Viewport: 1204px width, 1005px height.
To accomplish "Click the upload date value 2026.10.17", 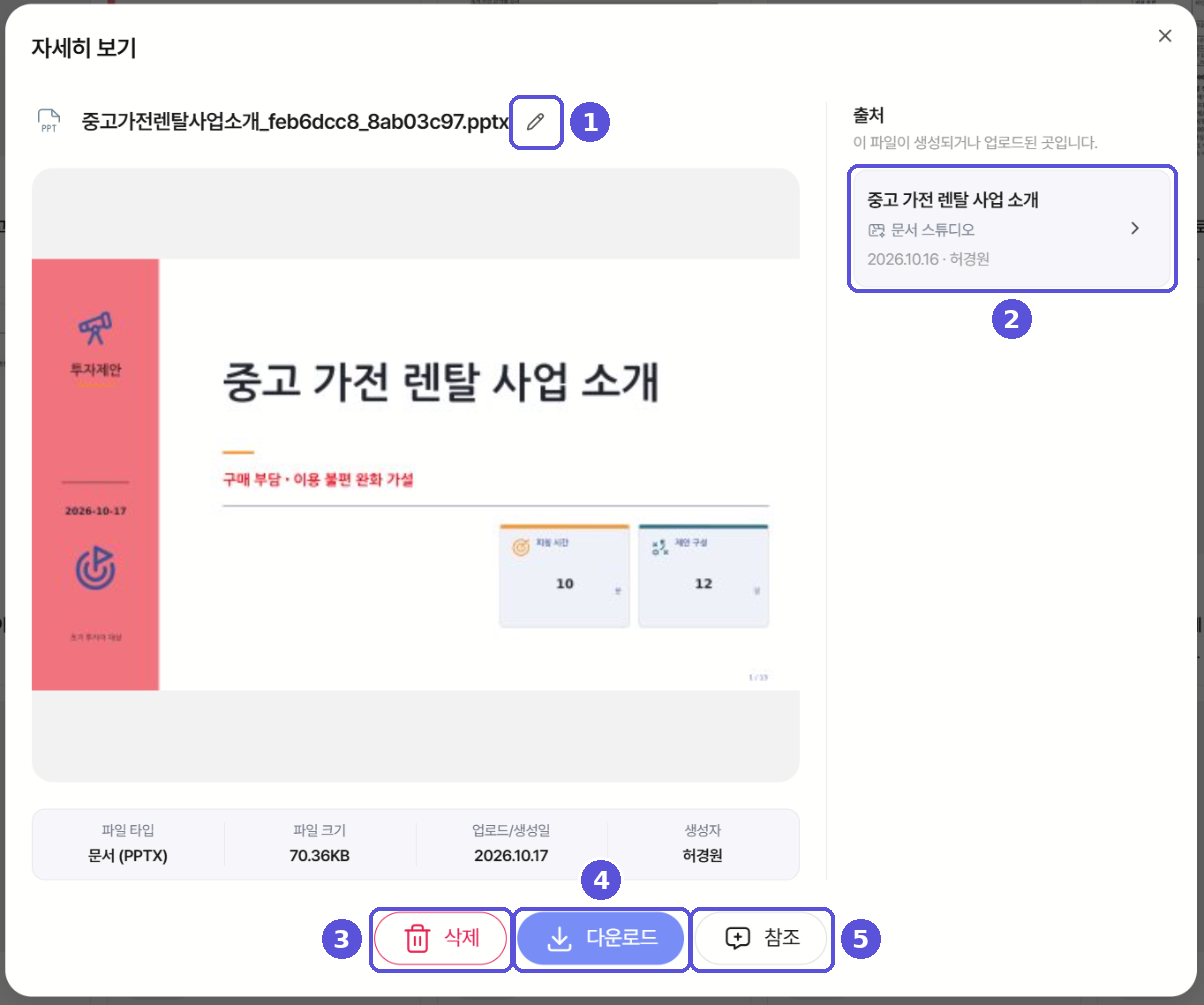I will 511,856.
